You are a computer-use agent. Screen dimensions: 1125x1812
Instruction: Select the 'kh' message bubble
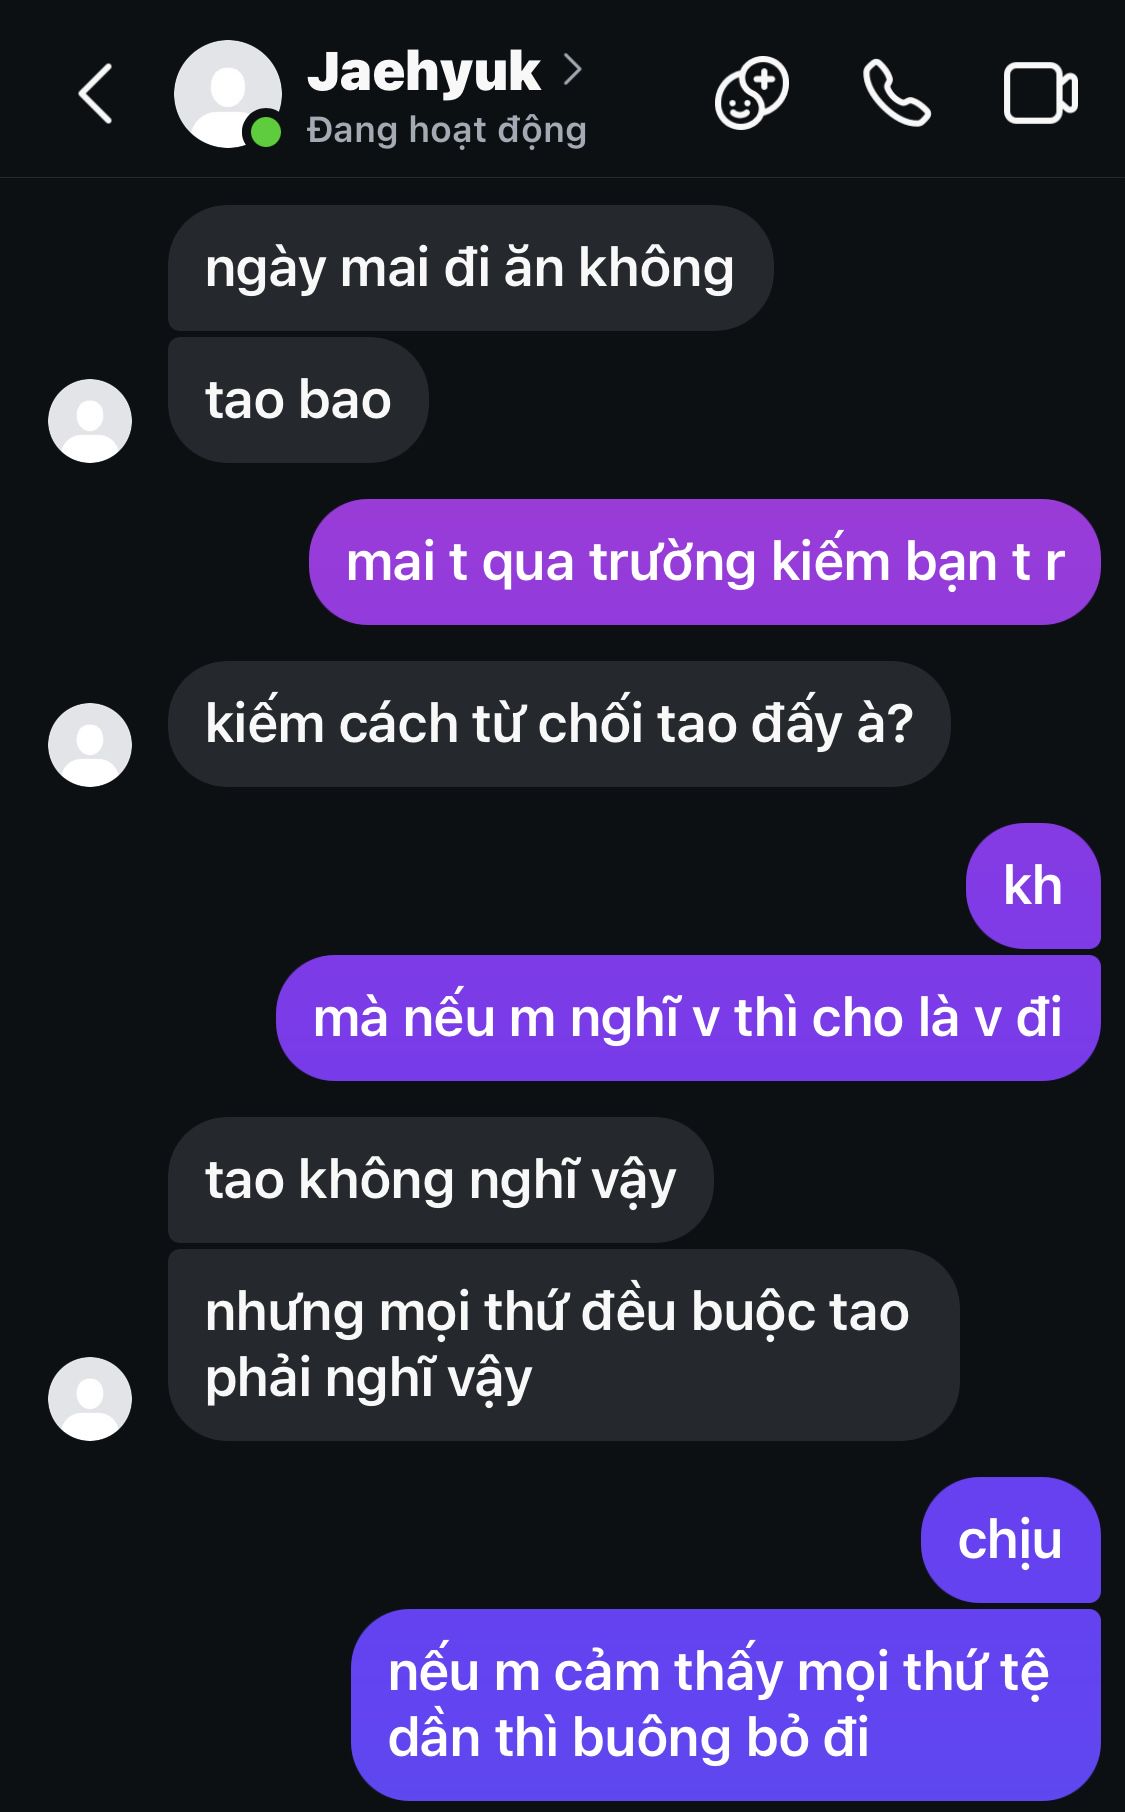tap(1033, 886)
